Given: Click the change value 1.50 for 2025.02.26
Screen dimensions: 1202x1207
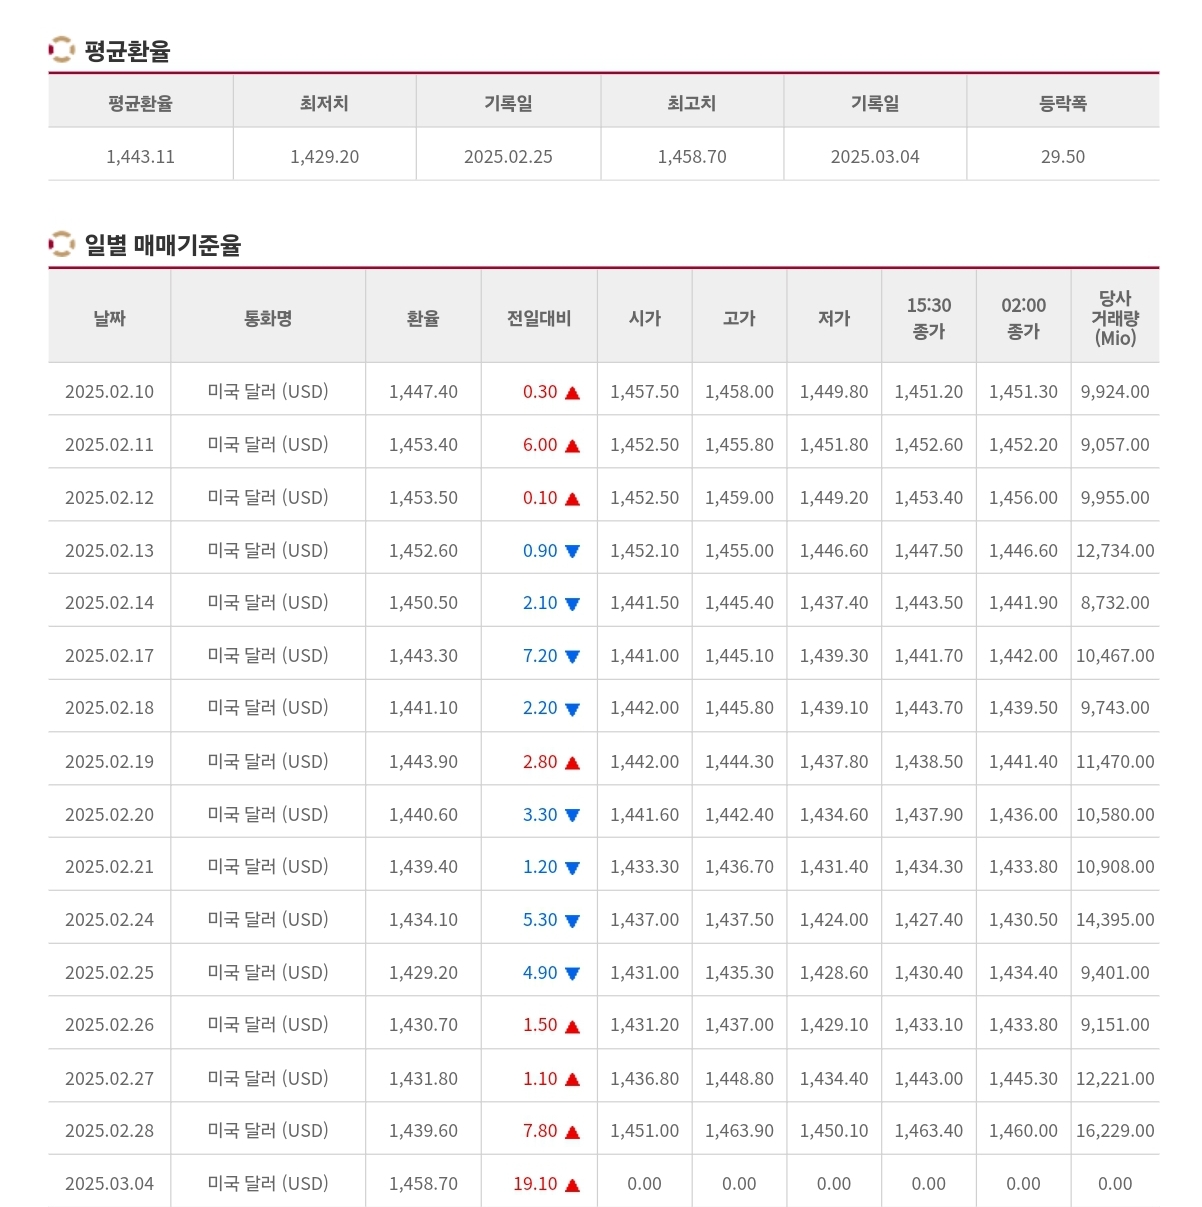Looking at the screenshot, I should tap(540, 1025).
